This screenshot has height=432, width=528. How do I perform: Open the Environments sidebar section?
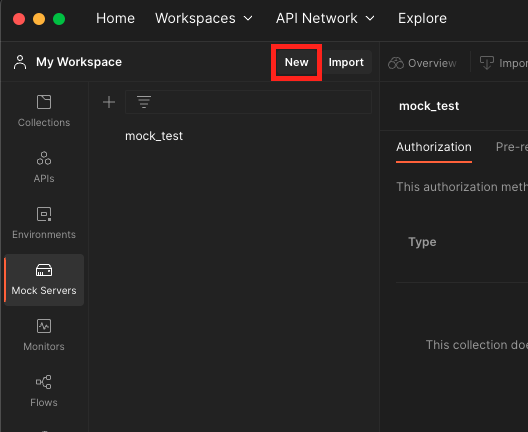(44, 223)
